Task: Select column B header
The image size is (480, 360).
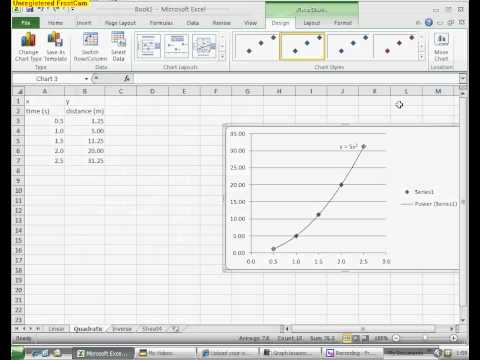Action: point(85,91)
